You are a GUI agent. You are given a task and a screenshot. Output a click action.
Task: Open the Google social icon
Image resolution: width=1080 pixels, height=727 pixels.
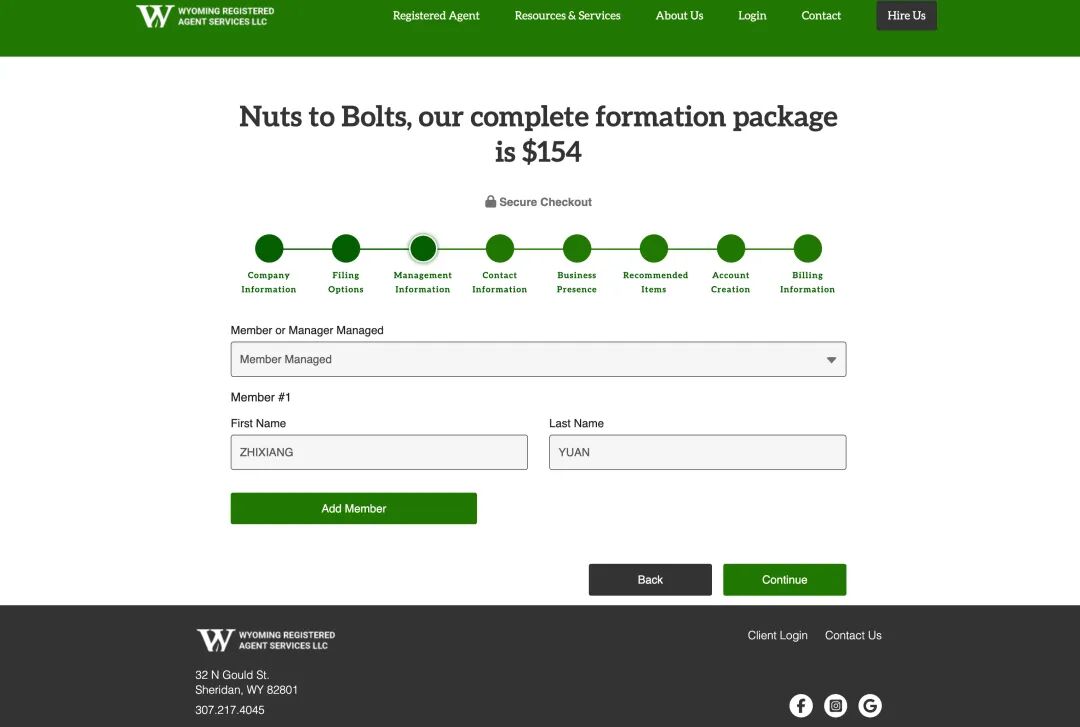[870, 706]
